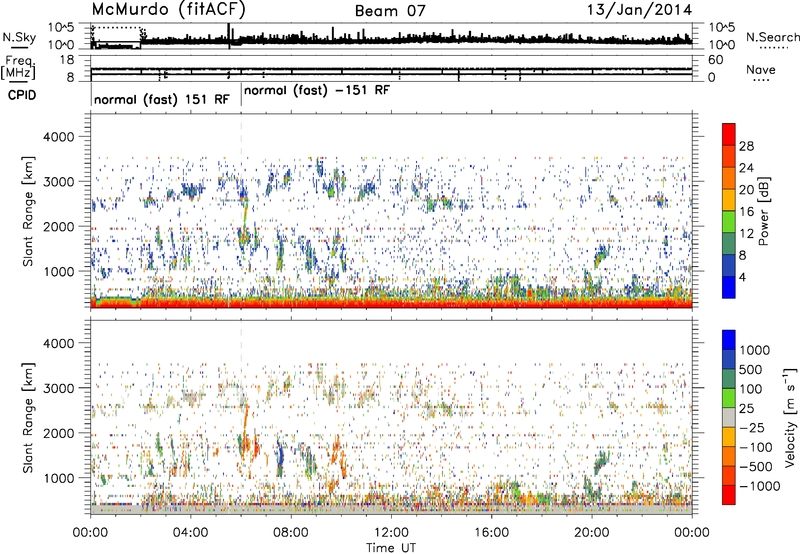Click the 'N.Sky' legend label
This screenshot has width=800, height=554.
(x=19, y=37)
